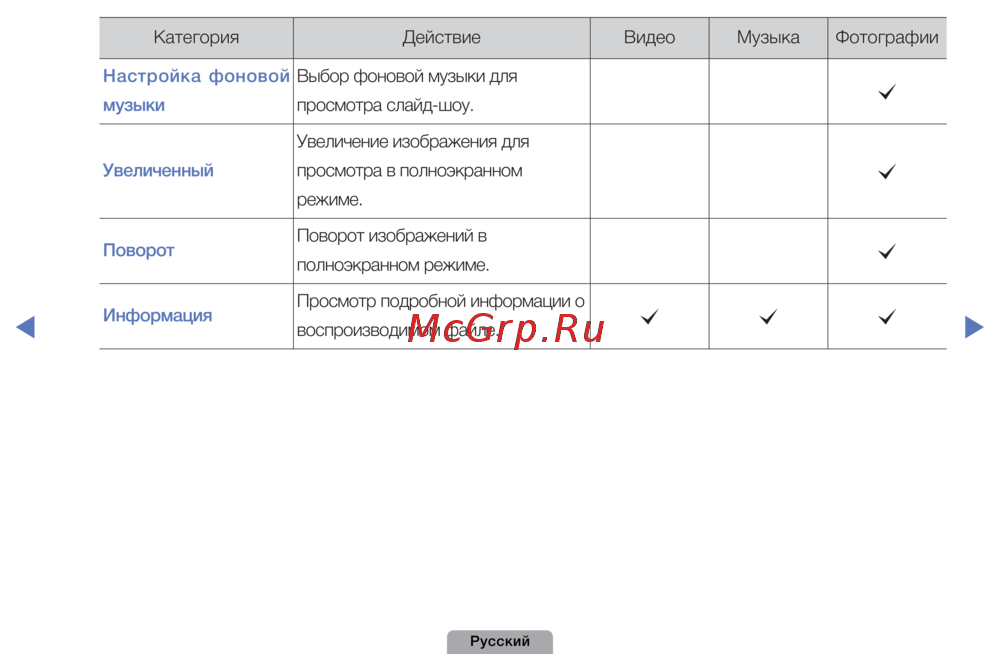The height and width of the screenshot is (654, 1000).
Task: Select the Действие column header
Action: pos(441,38)
